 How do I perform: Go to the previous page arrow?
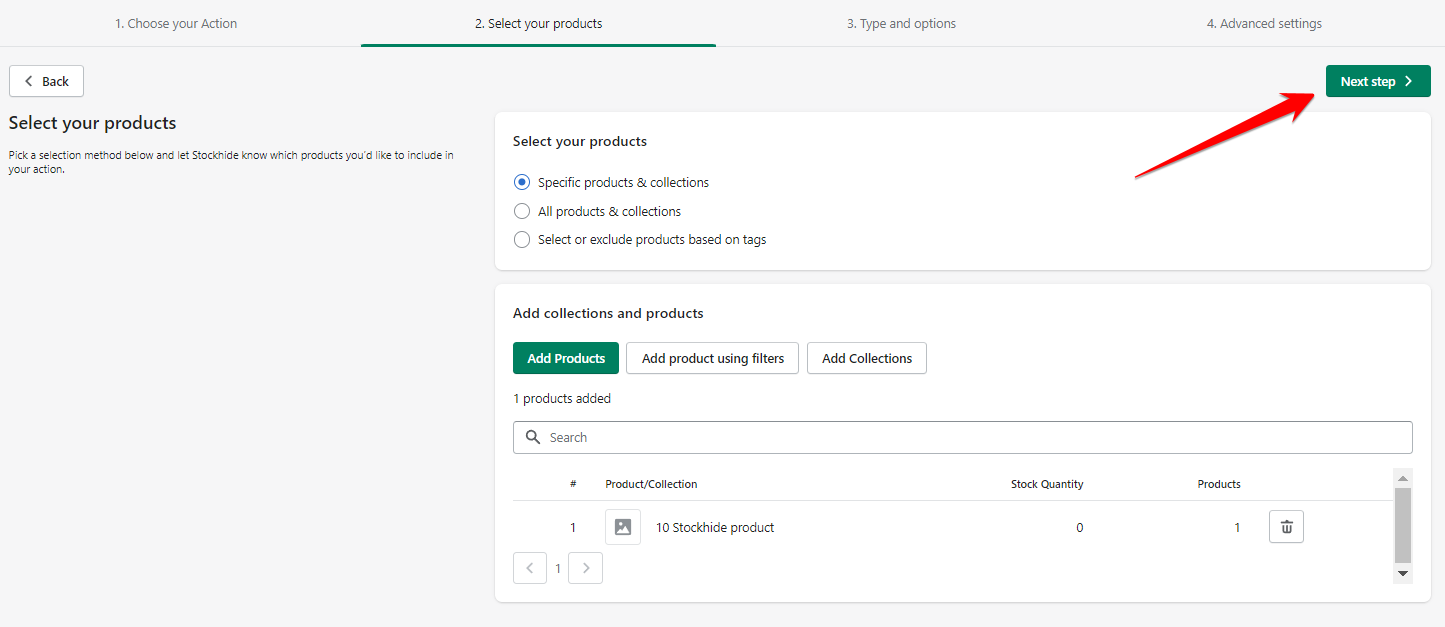[530, 568]
